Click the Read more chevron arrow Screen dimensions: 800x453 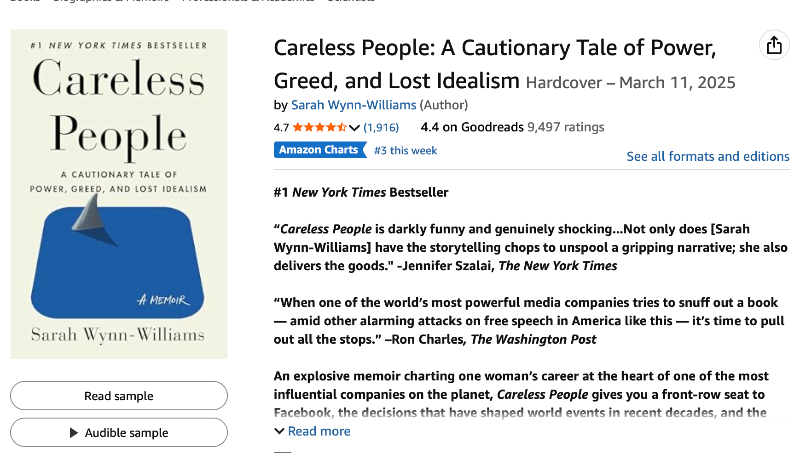click(279, 431)
